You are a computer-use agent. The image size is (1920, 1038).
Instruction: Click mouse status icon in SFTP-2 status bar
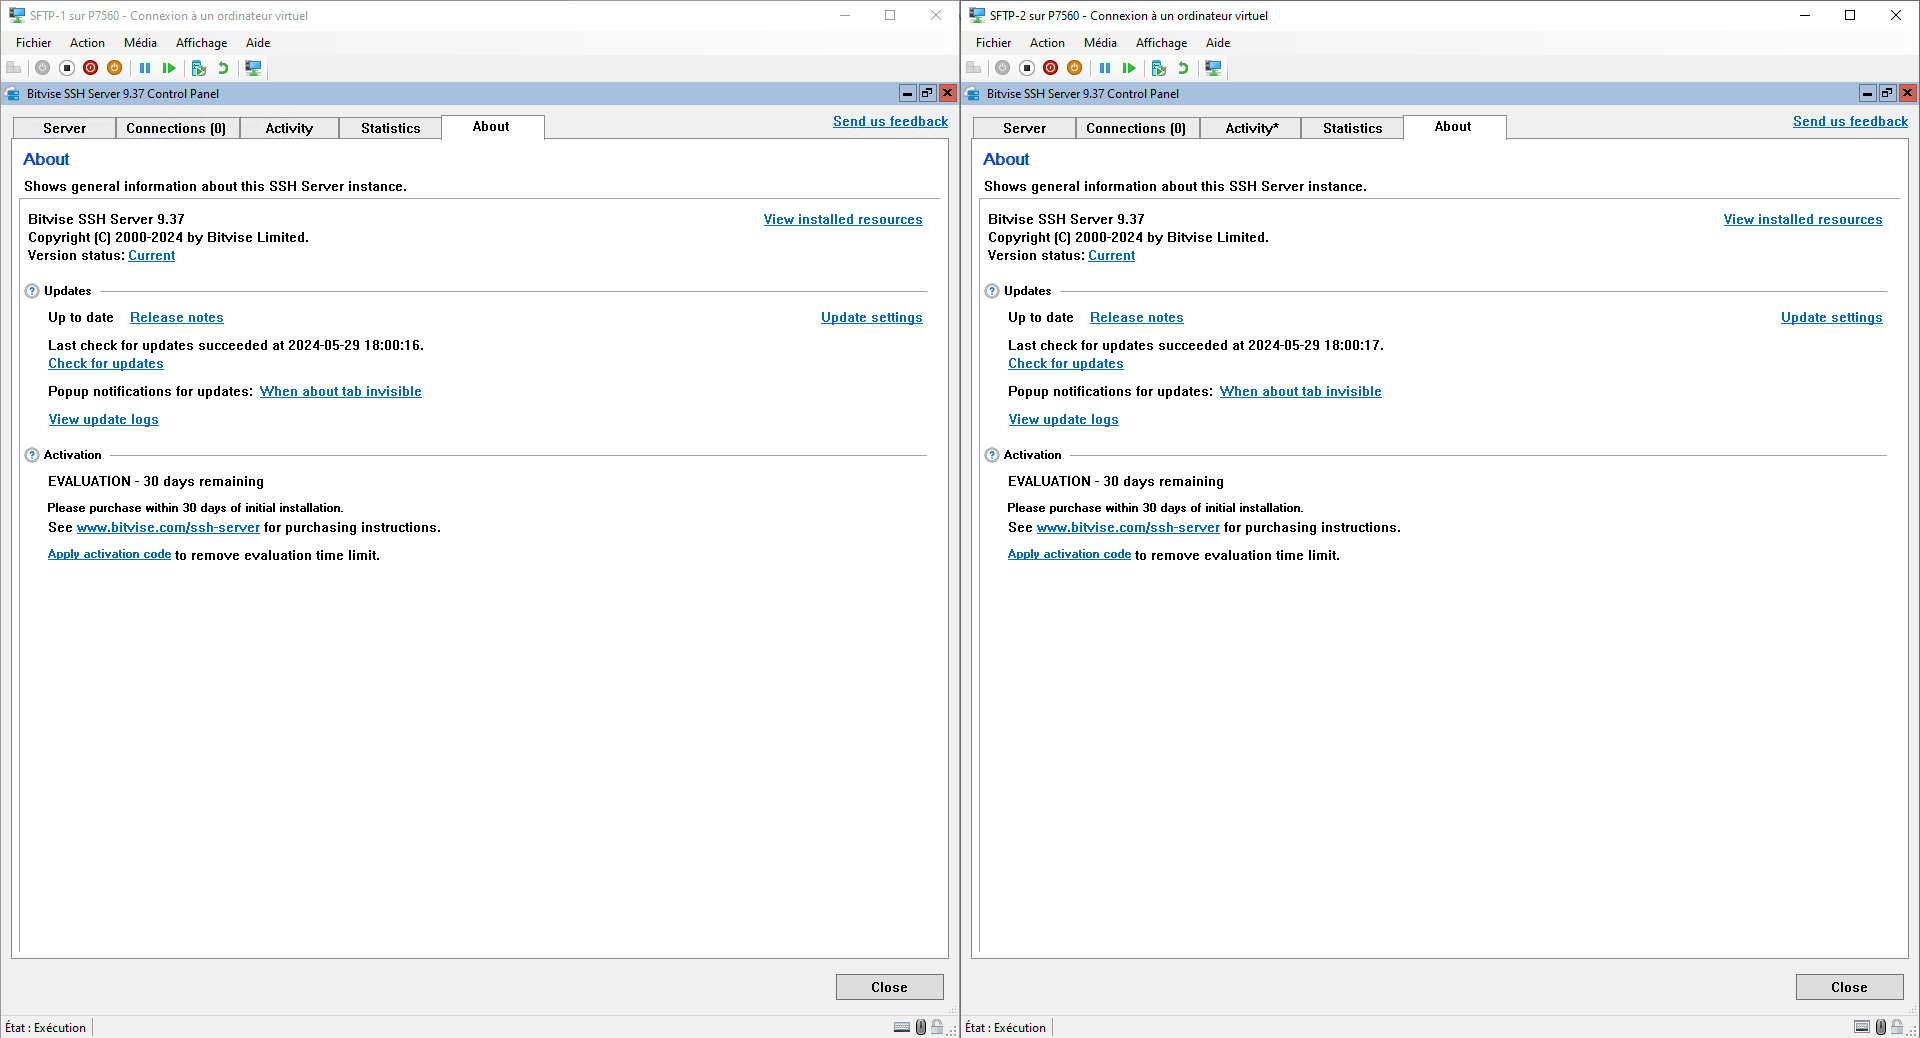pyautogui.click(x=1881, y=1027)
